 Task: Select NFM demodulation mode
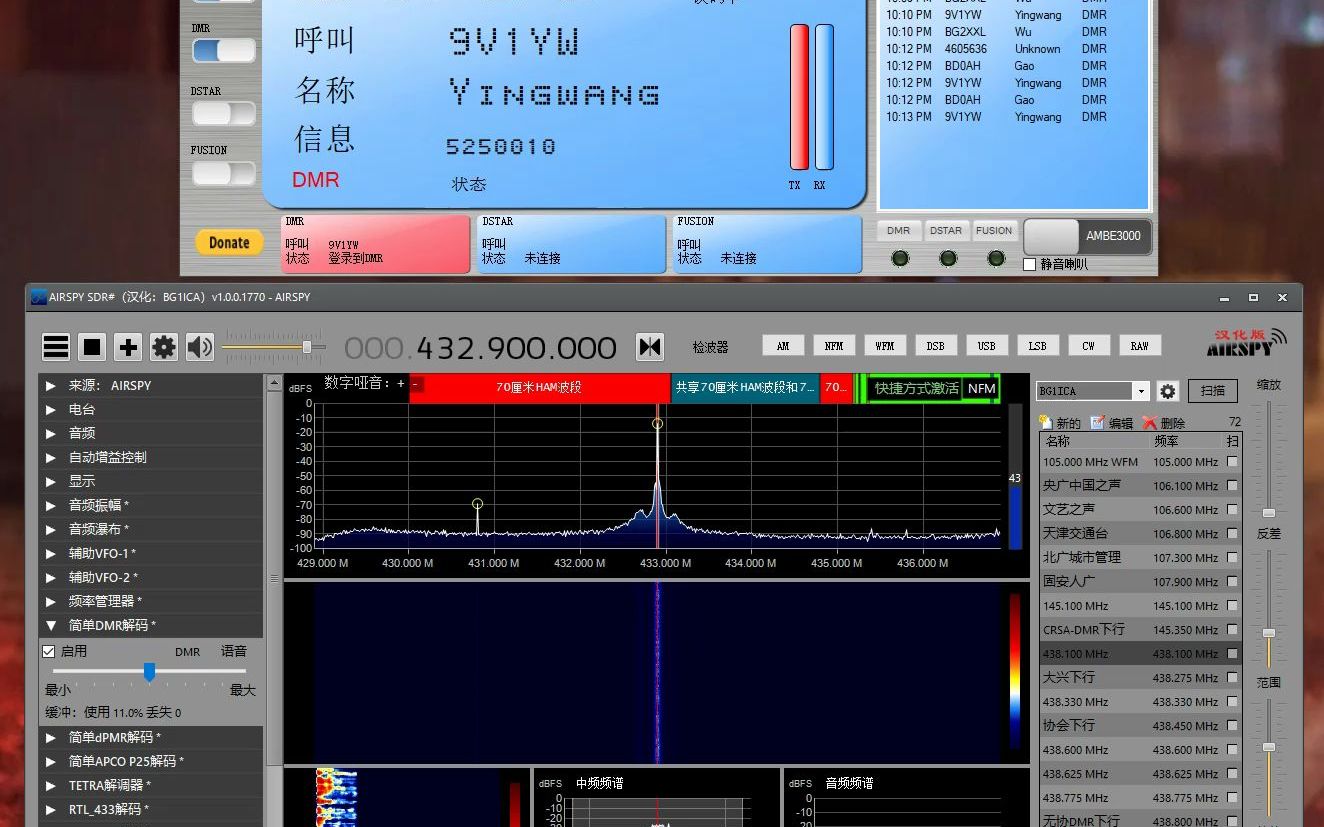[x=834, y=346]
